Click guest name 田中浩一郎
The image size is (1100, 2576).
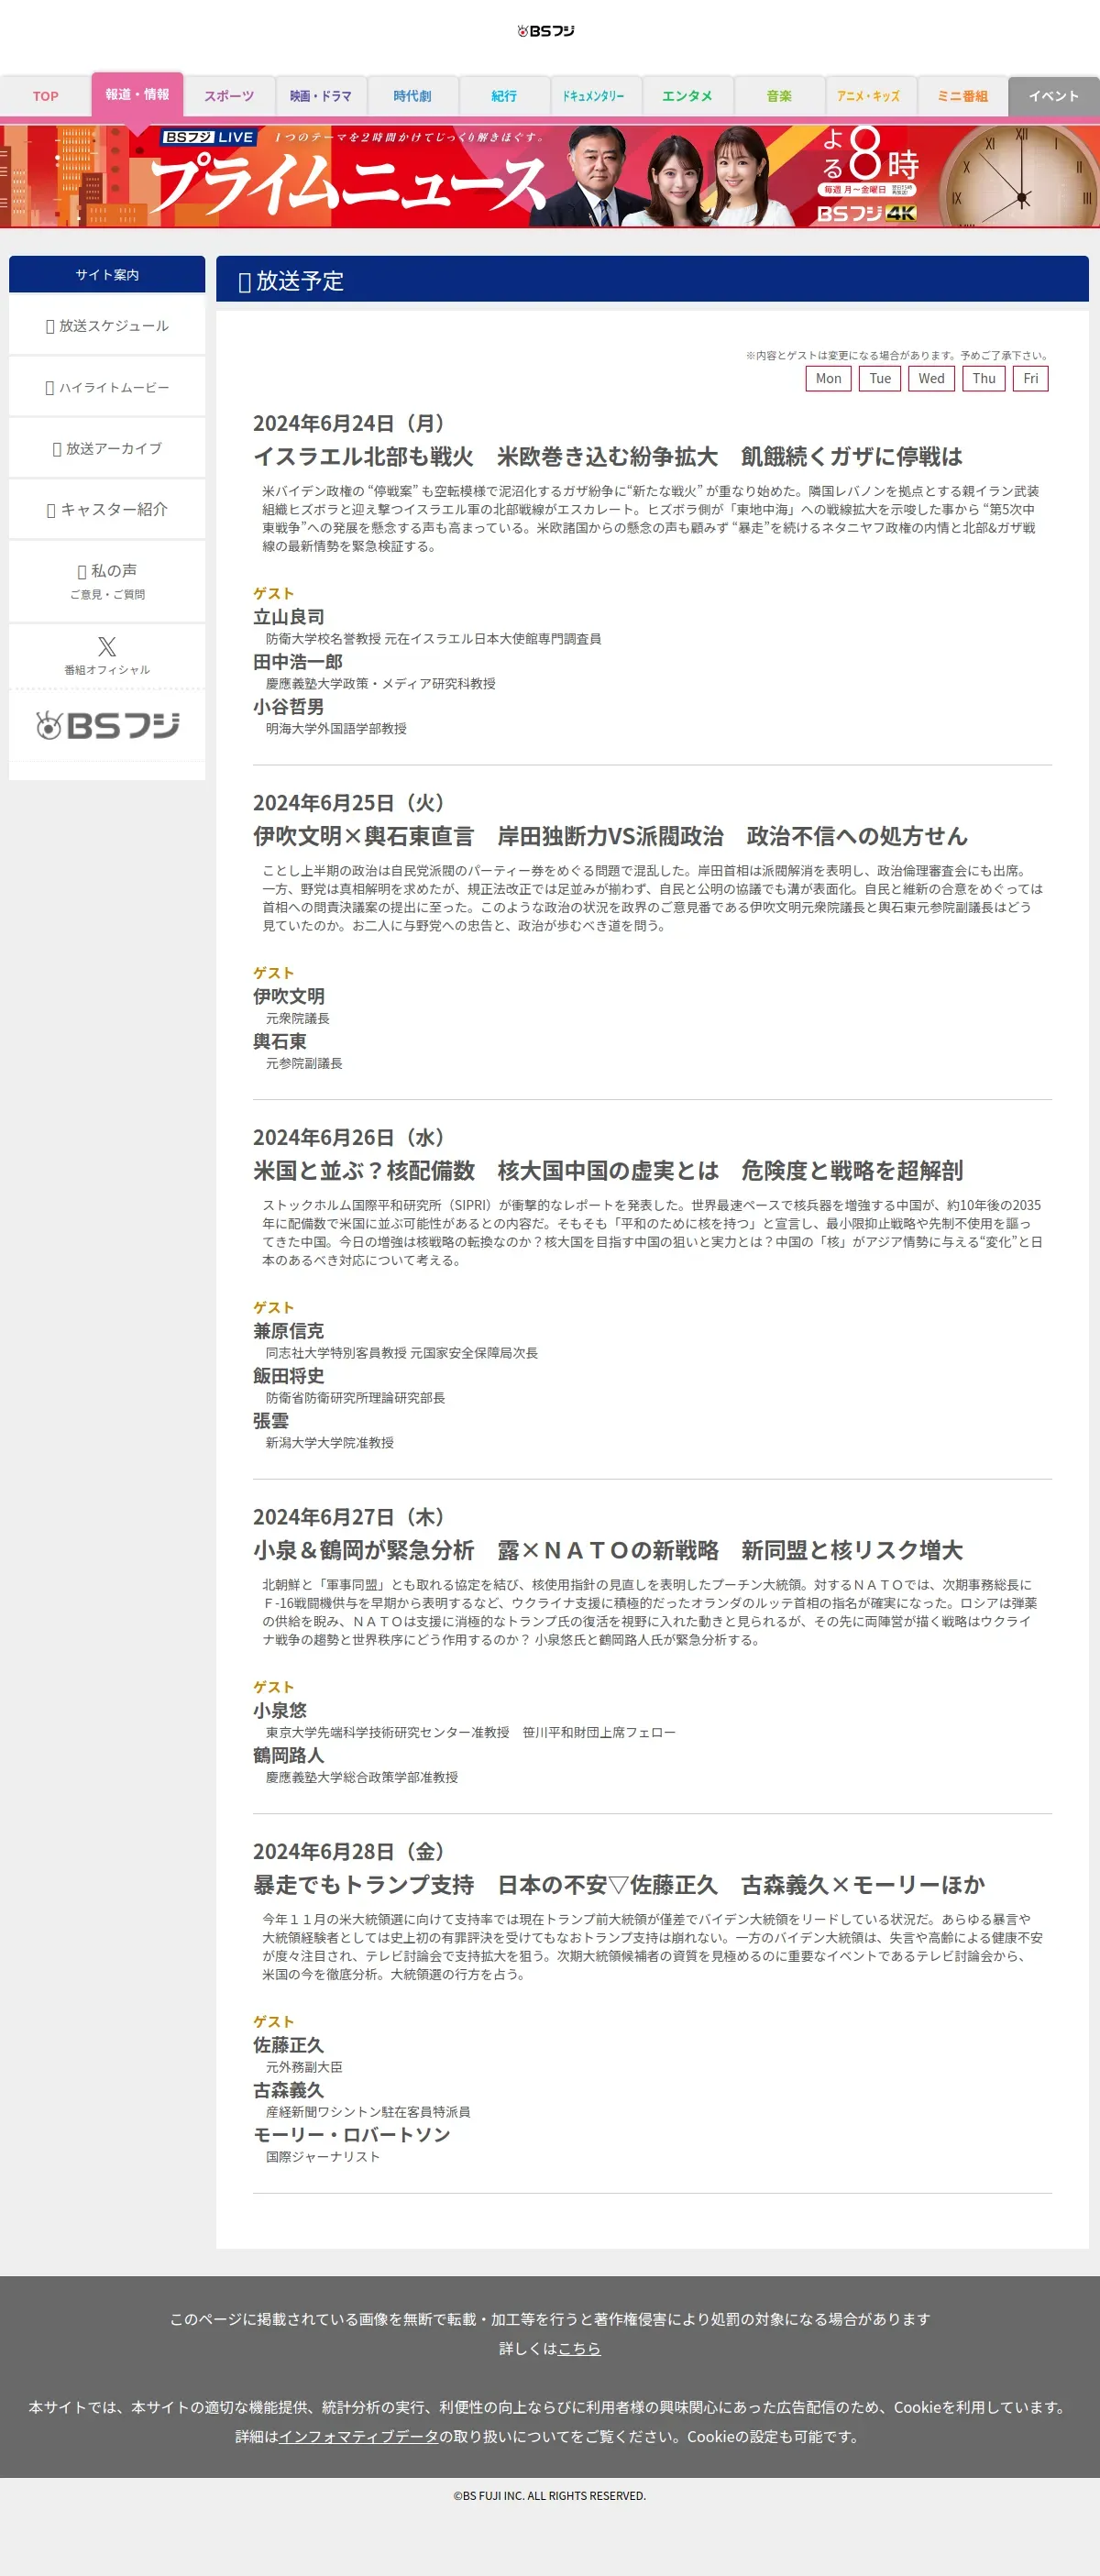(298, 662)
